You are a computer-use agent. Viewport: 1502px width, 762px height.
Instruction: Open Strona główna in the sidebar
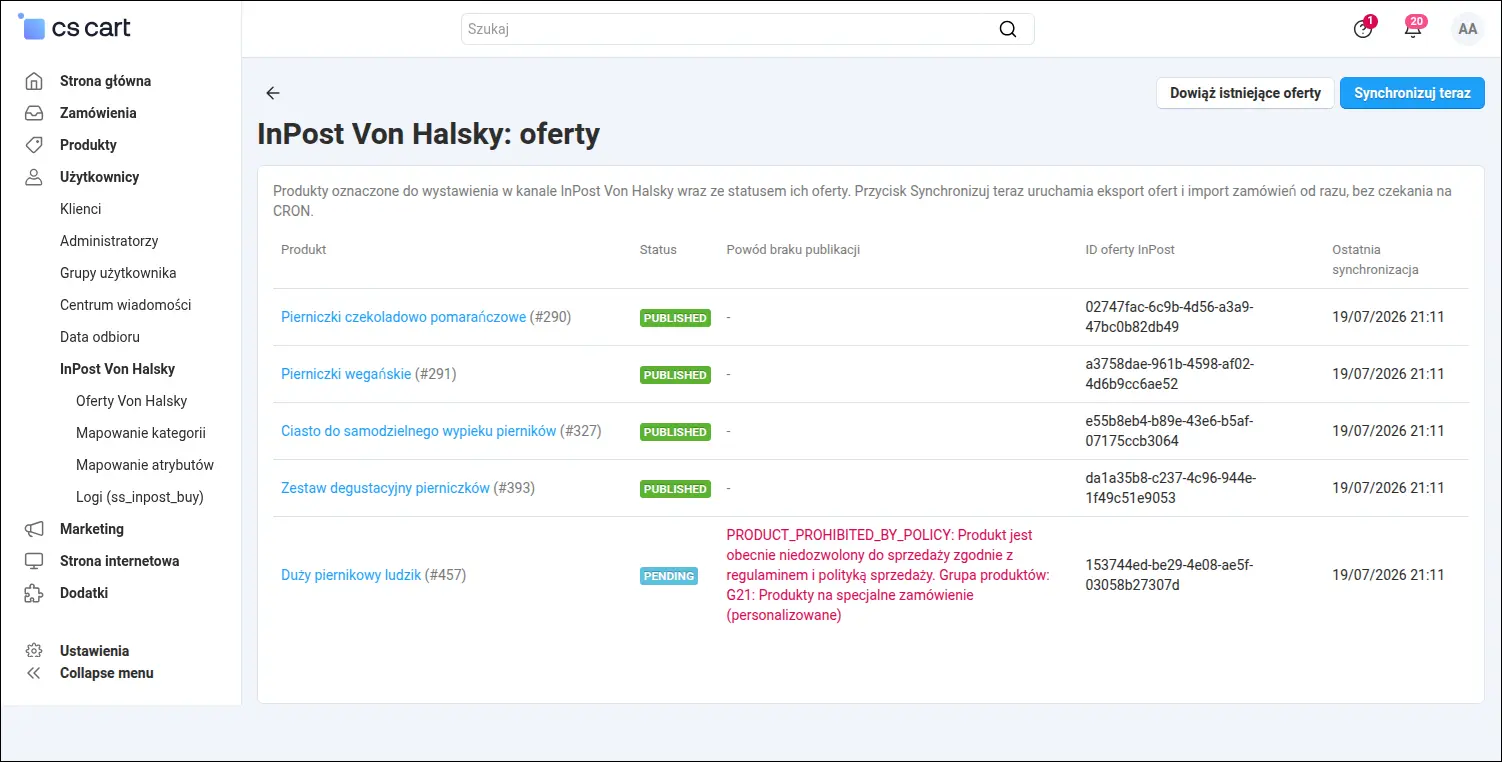(x=105, y=81)
